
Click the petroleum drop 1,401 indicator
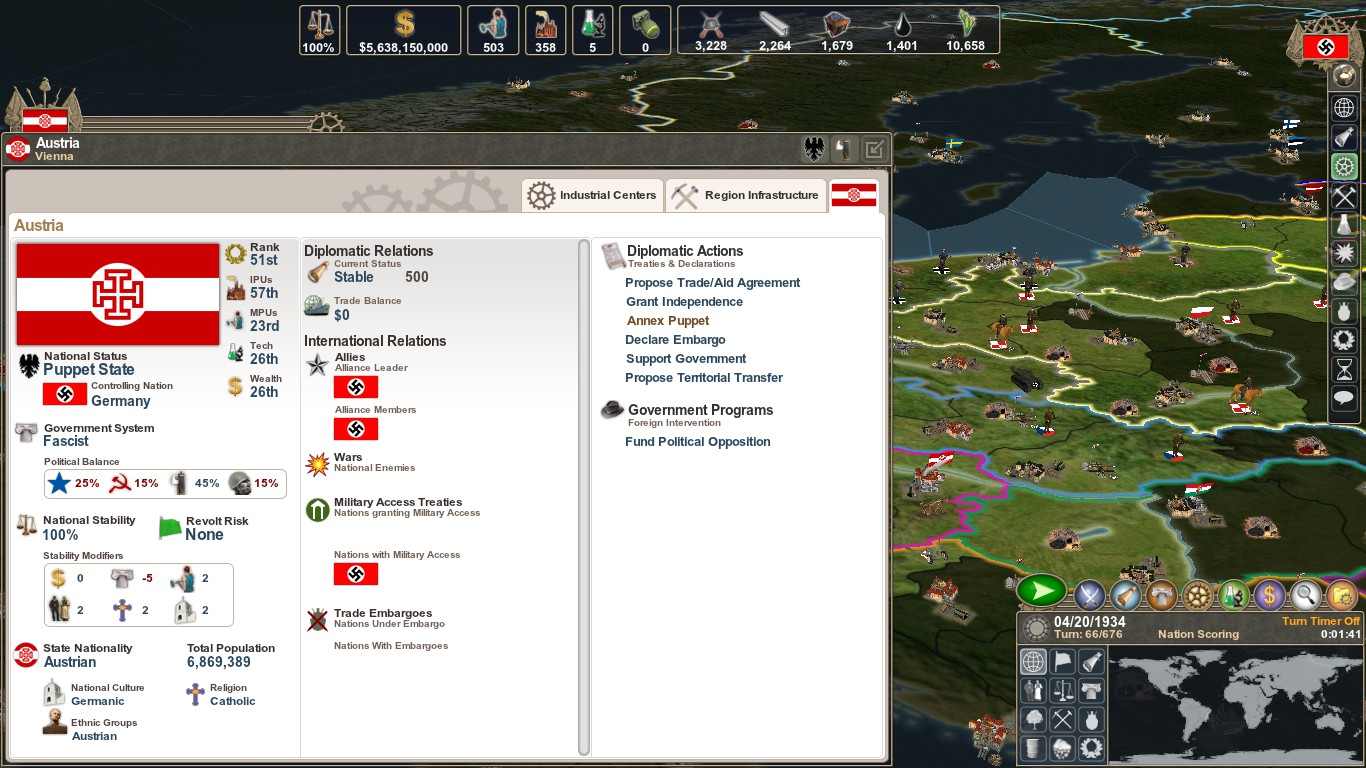(902, 30)
